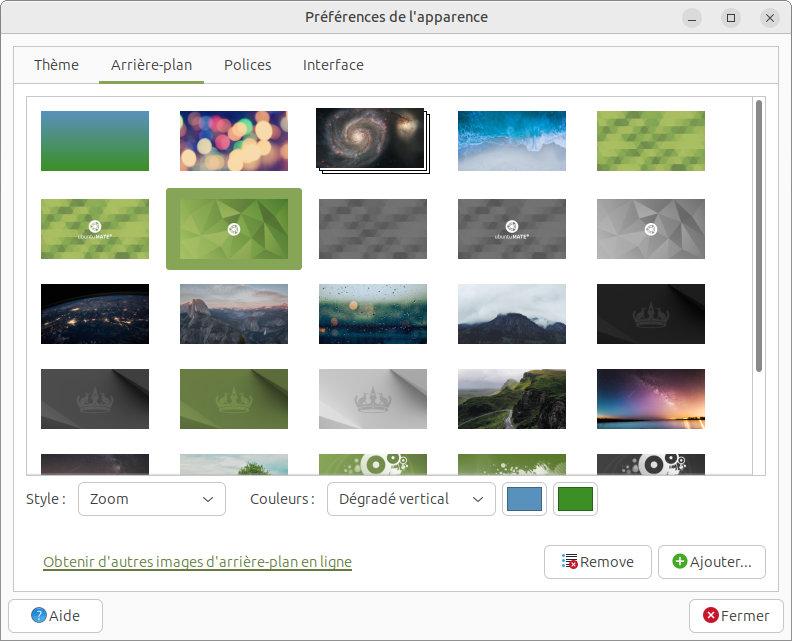Click the blue color swatch
Screen dimensions: 792x641
coord(525,499)
